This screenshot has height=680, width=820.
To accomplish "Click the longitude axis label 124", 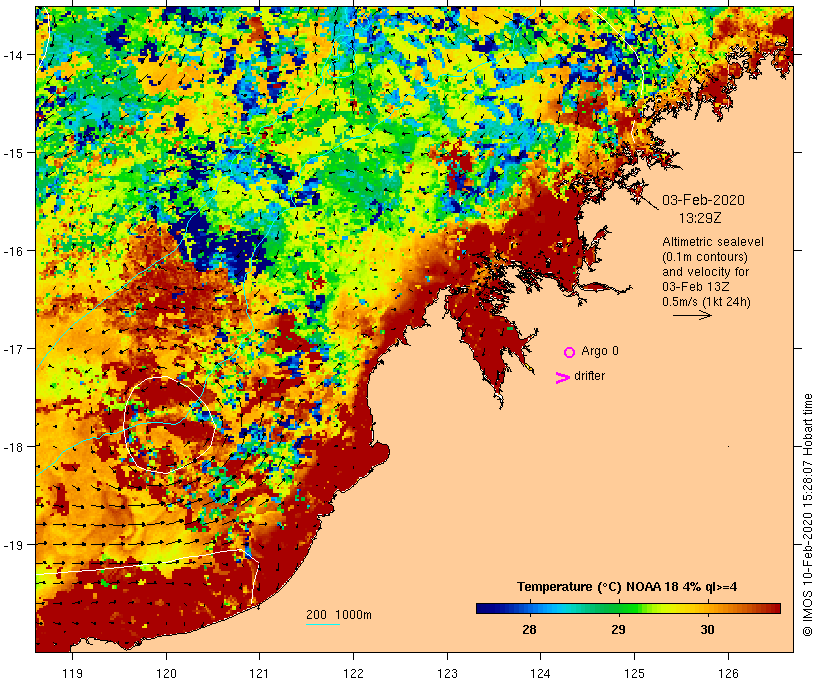I will pyautogui.click(x=541, y=673).
